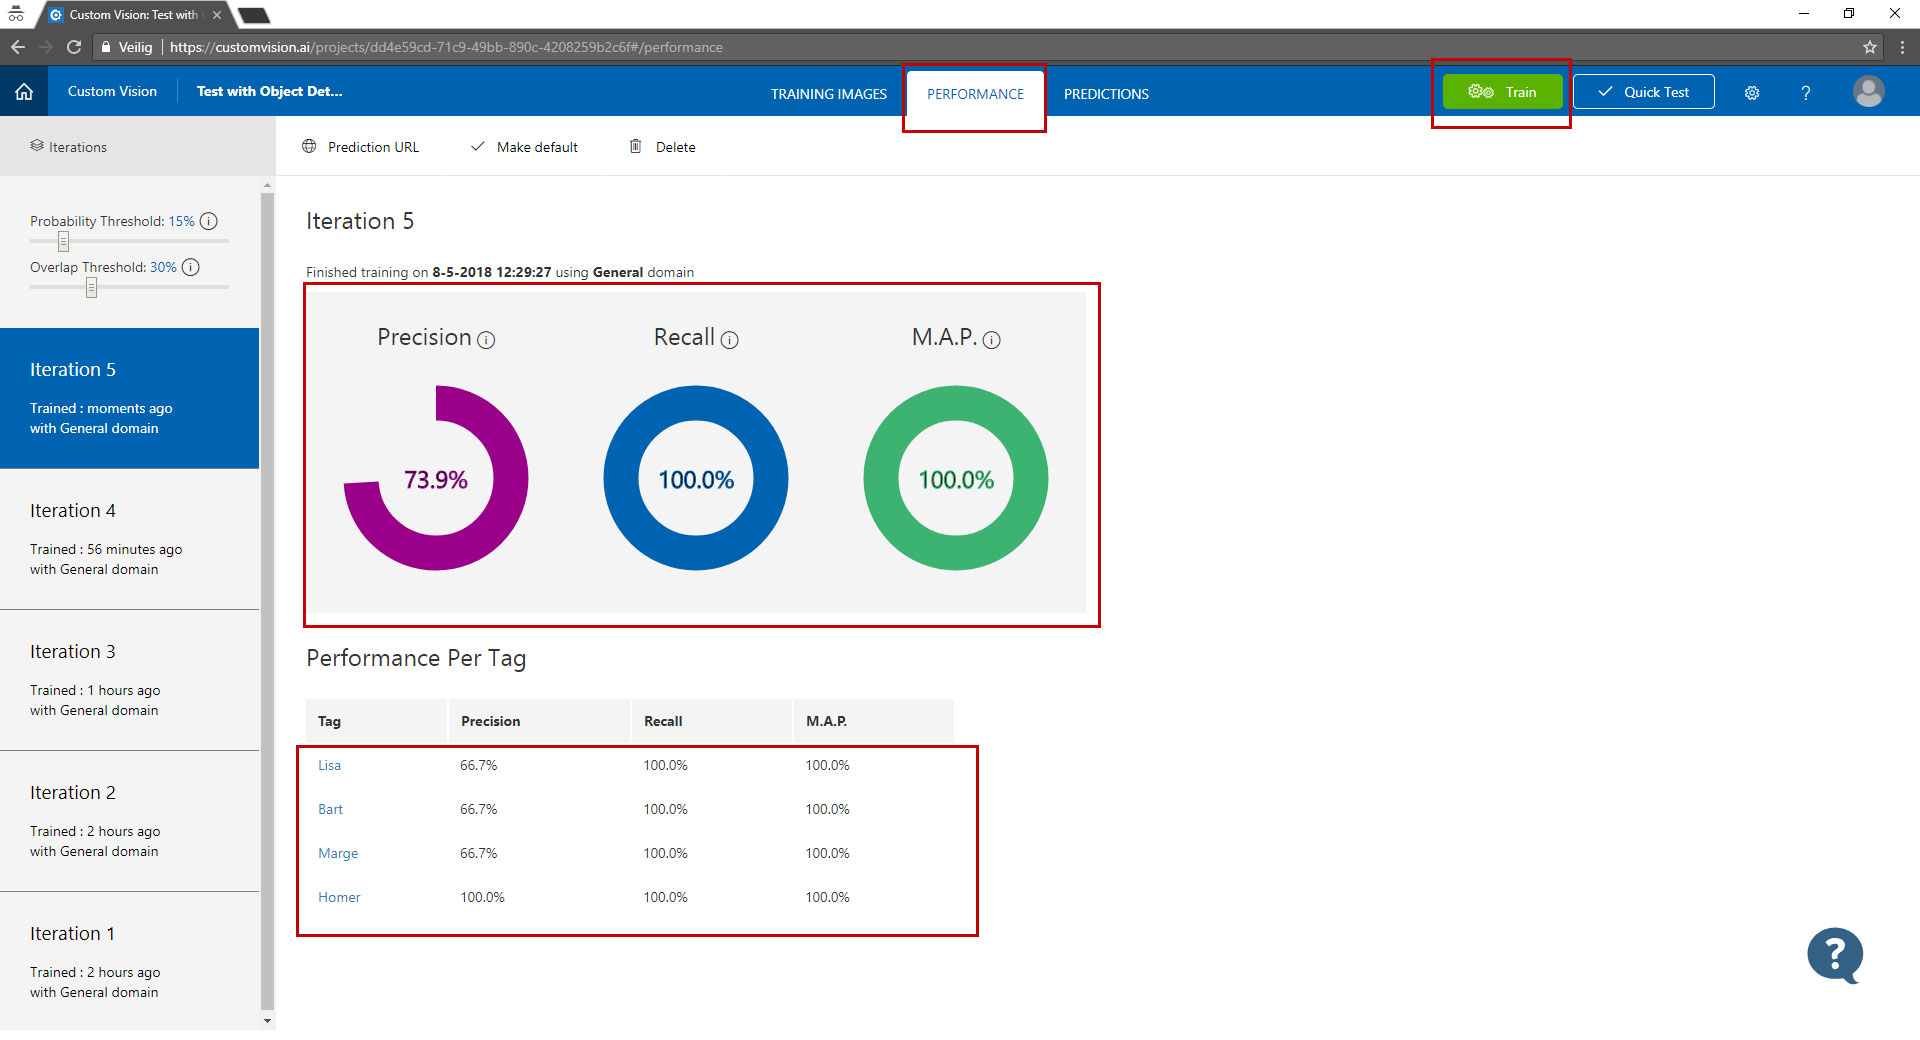Click the blue Recall donut chart

pos(696,478)
